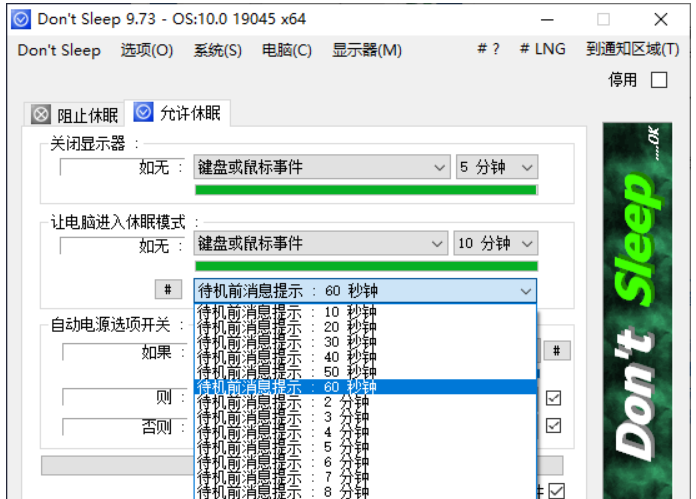696x499 pixels.
Task: Open the 10 分钟 time dropdown
Action: click(495, 243)
